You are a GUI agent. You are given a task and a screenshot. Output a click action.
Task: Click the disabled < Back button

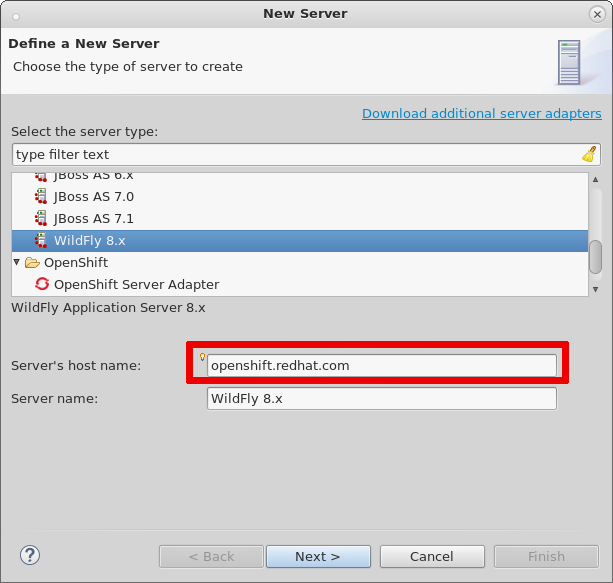click(x=211, y=556)
